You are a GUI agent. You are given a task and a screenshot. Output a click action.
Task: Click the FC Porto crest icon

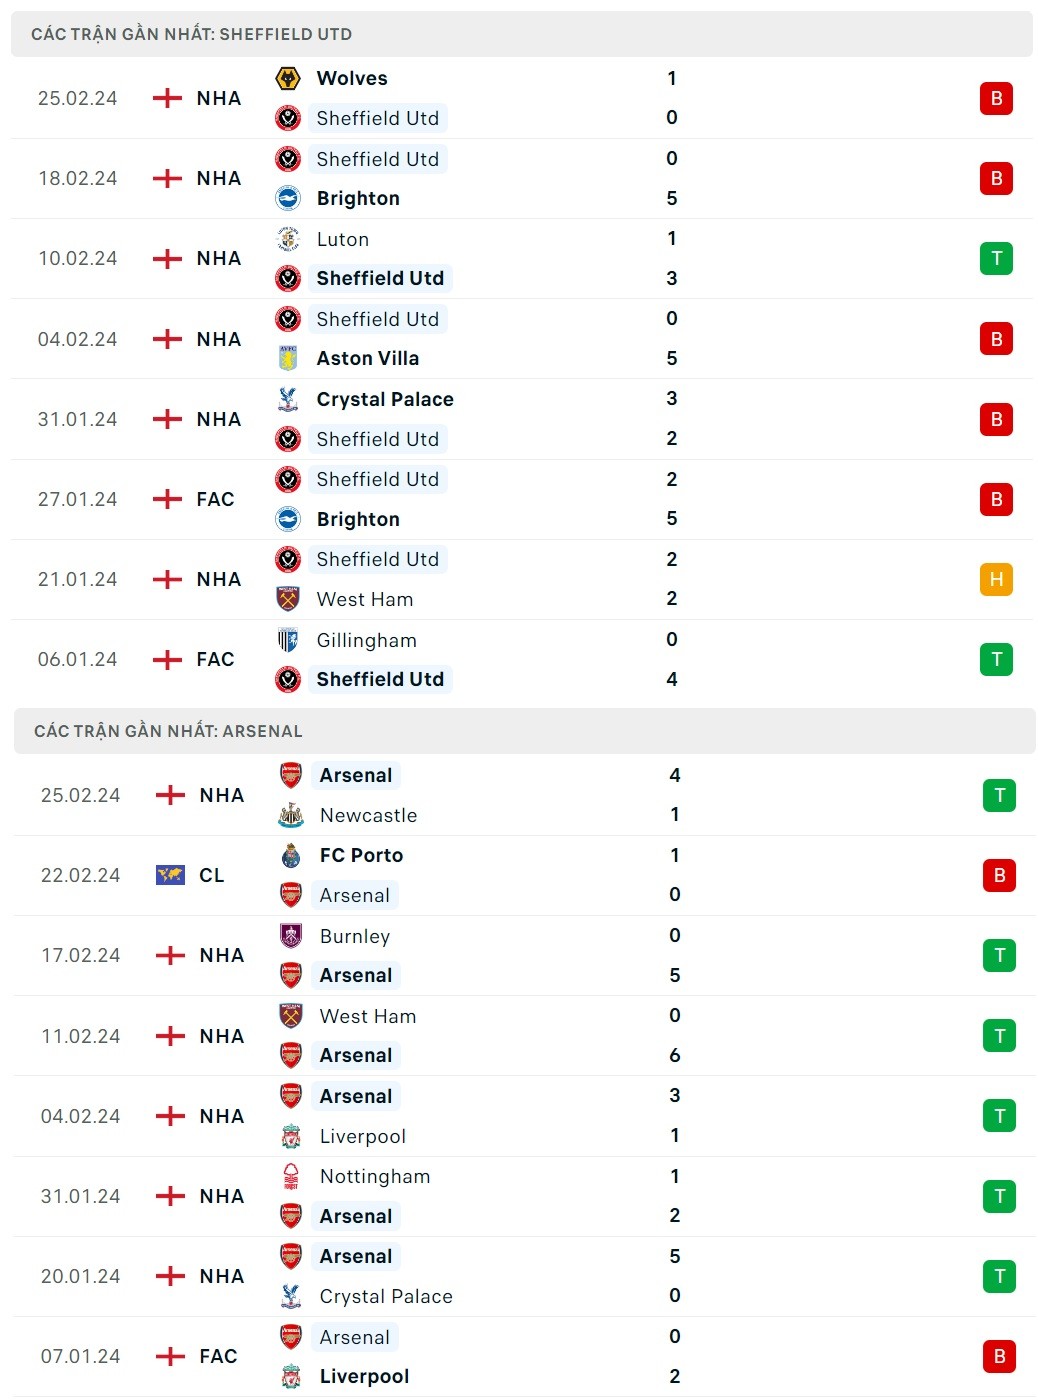pos(291,855)
